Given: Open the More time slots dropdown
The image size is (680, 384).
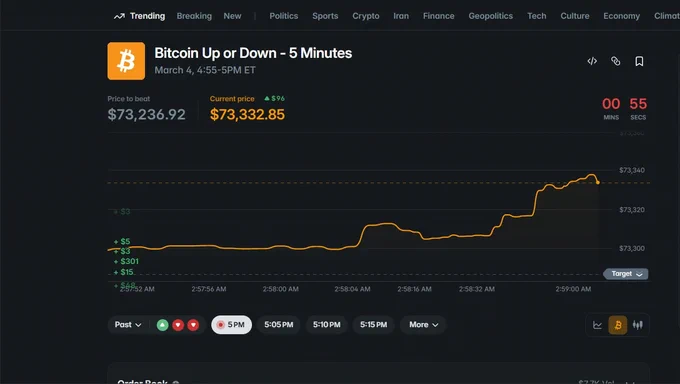Looking at the screenshot, I should click(423, 325).
